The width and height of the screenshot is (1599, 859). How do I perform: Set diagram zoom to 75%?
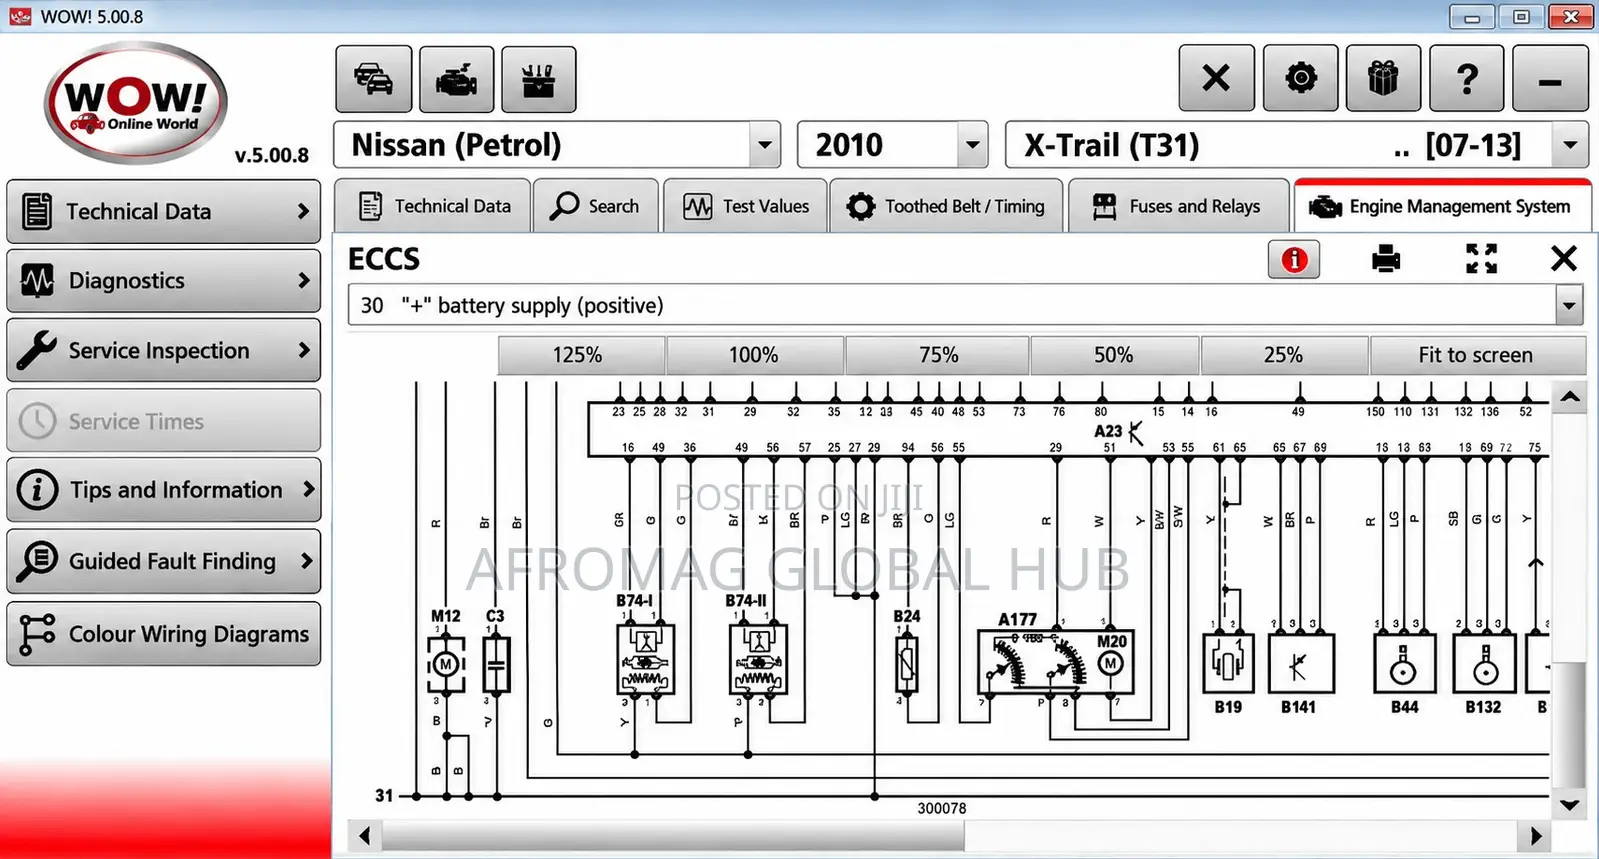(937, 355)
